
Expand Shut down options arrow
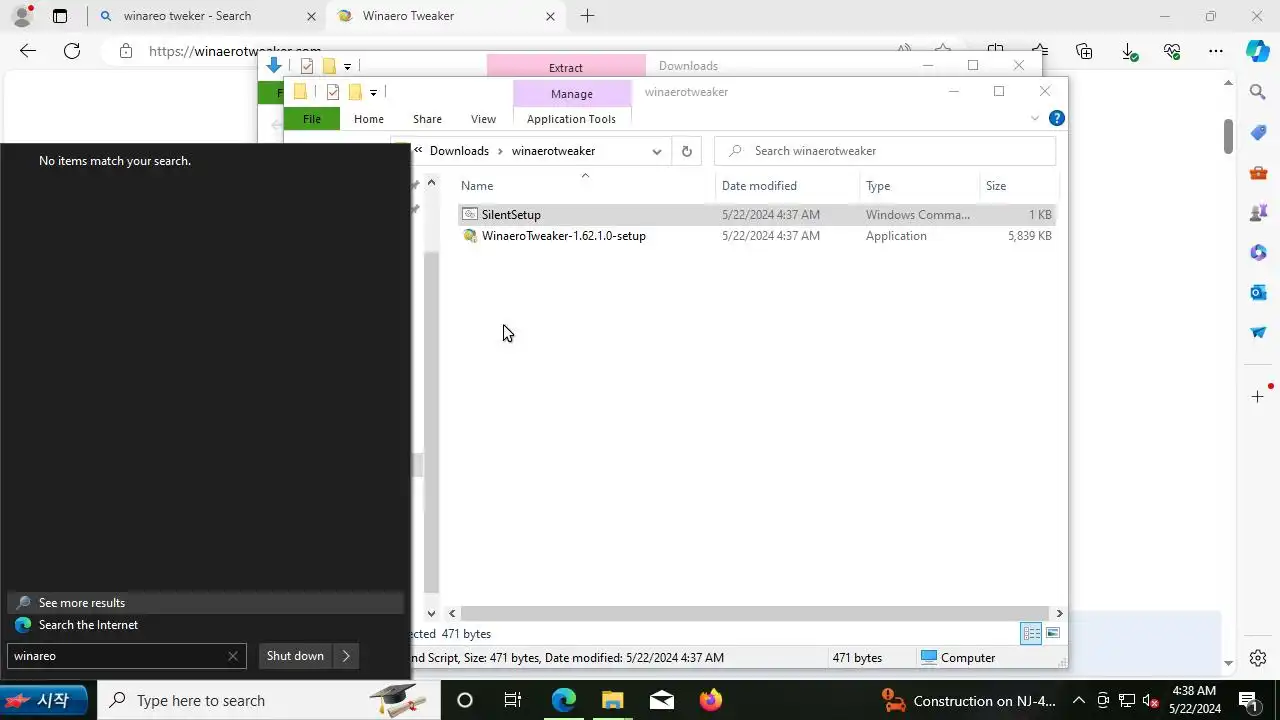click(346, 656)
